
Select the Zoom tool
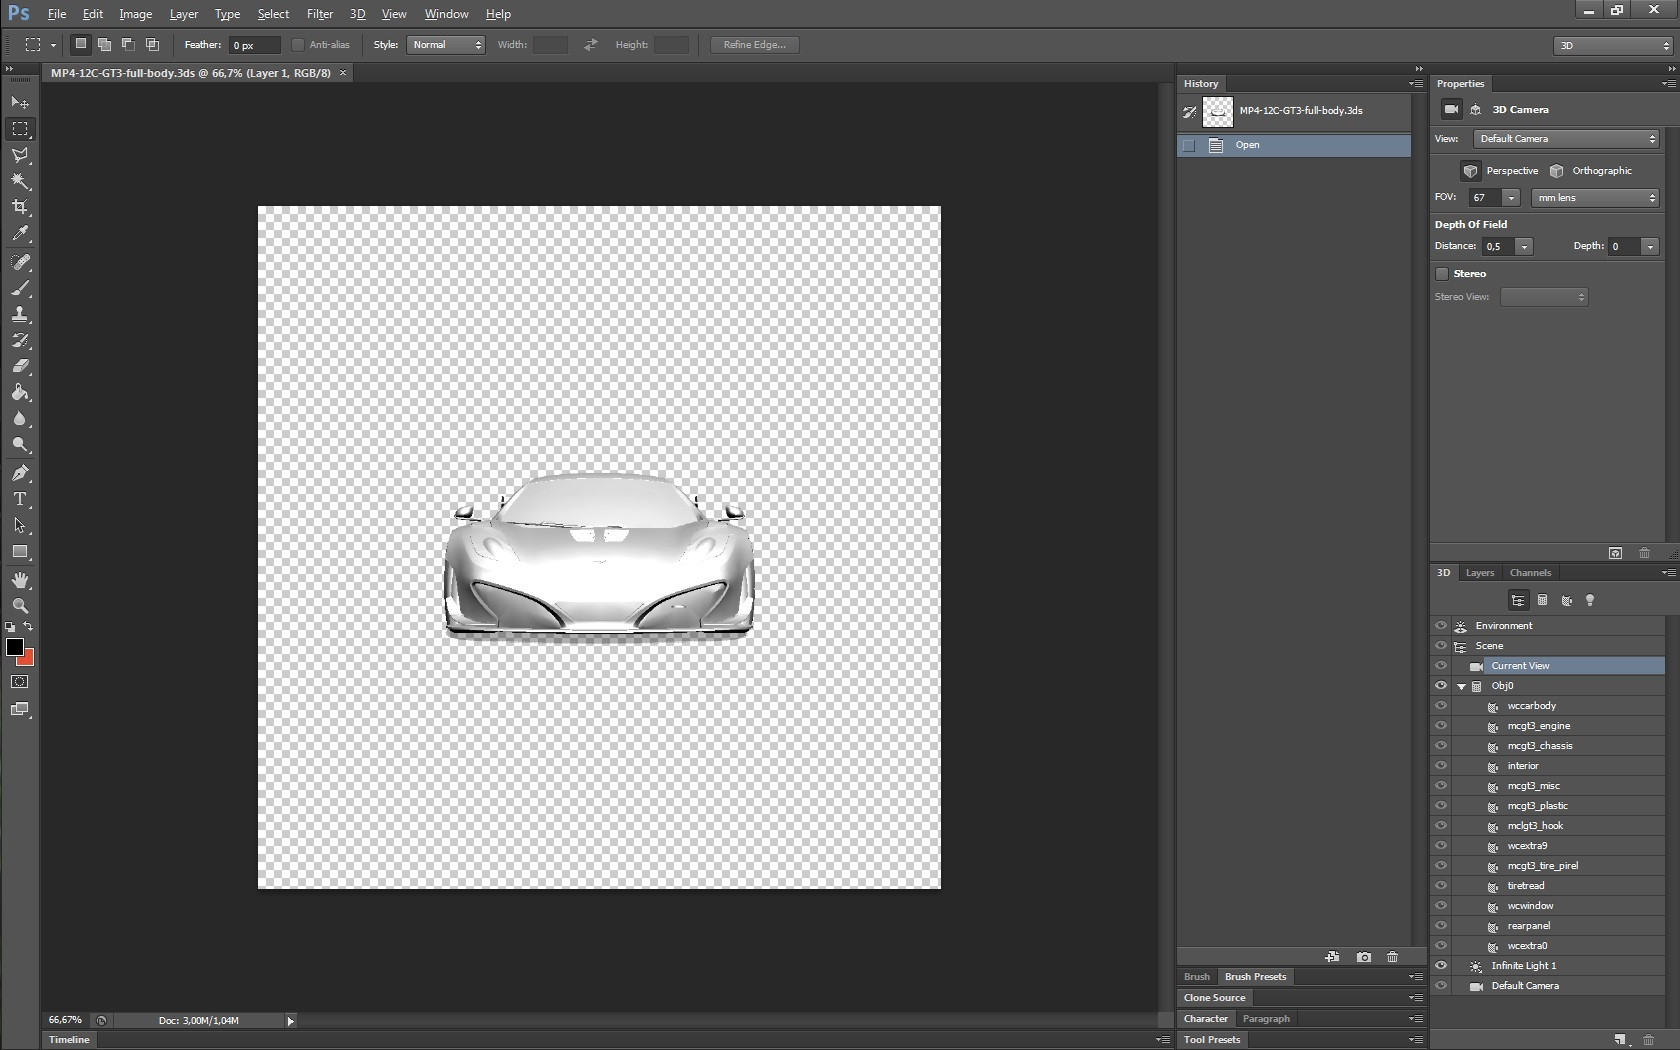pyautogui.click(x=20, y=606)
